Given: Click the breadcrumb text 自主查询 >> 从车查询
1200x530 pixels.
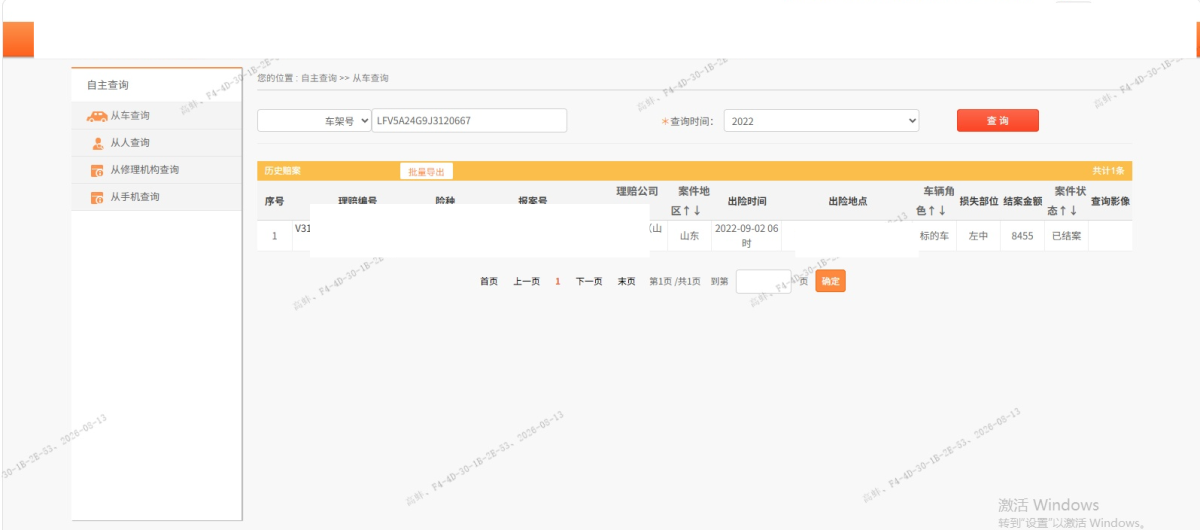Looking at the screenshot, I should click(x=344, y=78).
